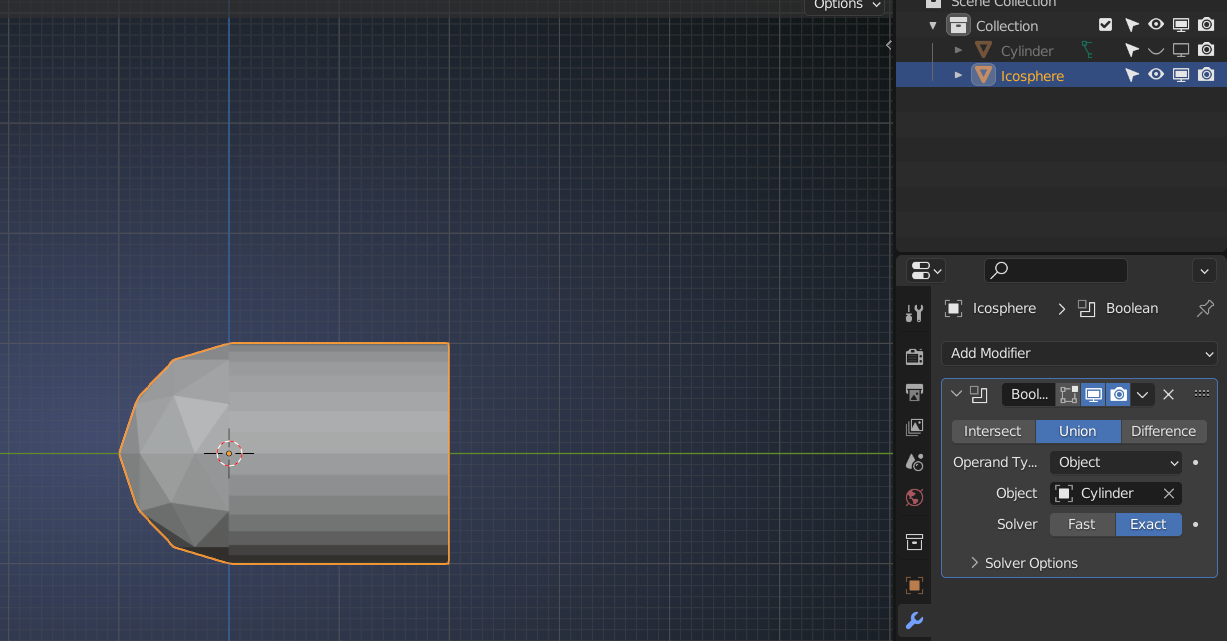Remove the Boolean modifier
Viewport: 1227px width, 641px height.
(x=1168, y=394)
